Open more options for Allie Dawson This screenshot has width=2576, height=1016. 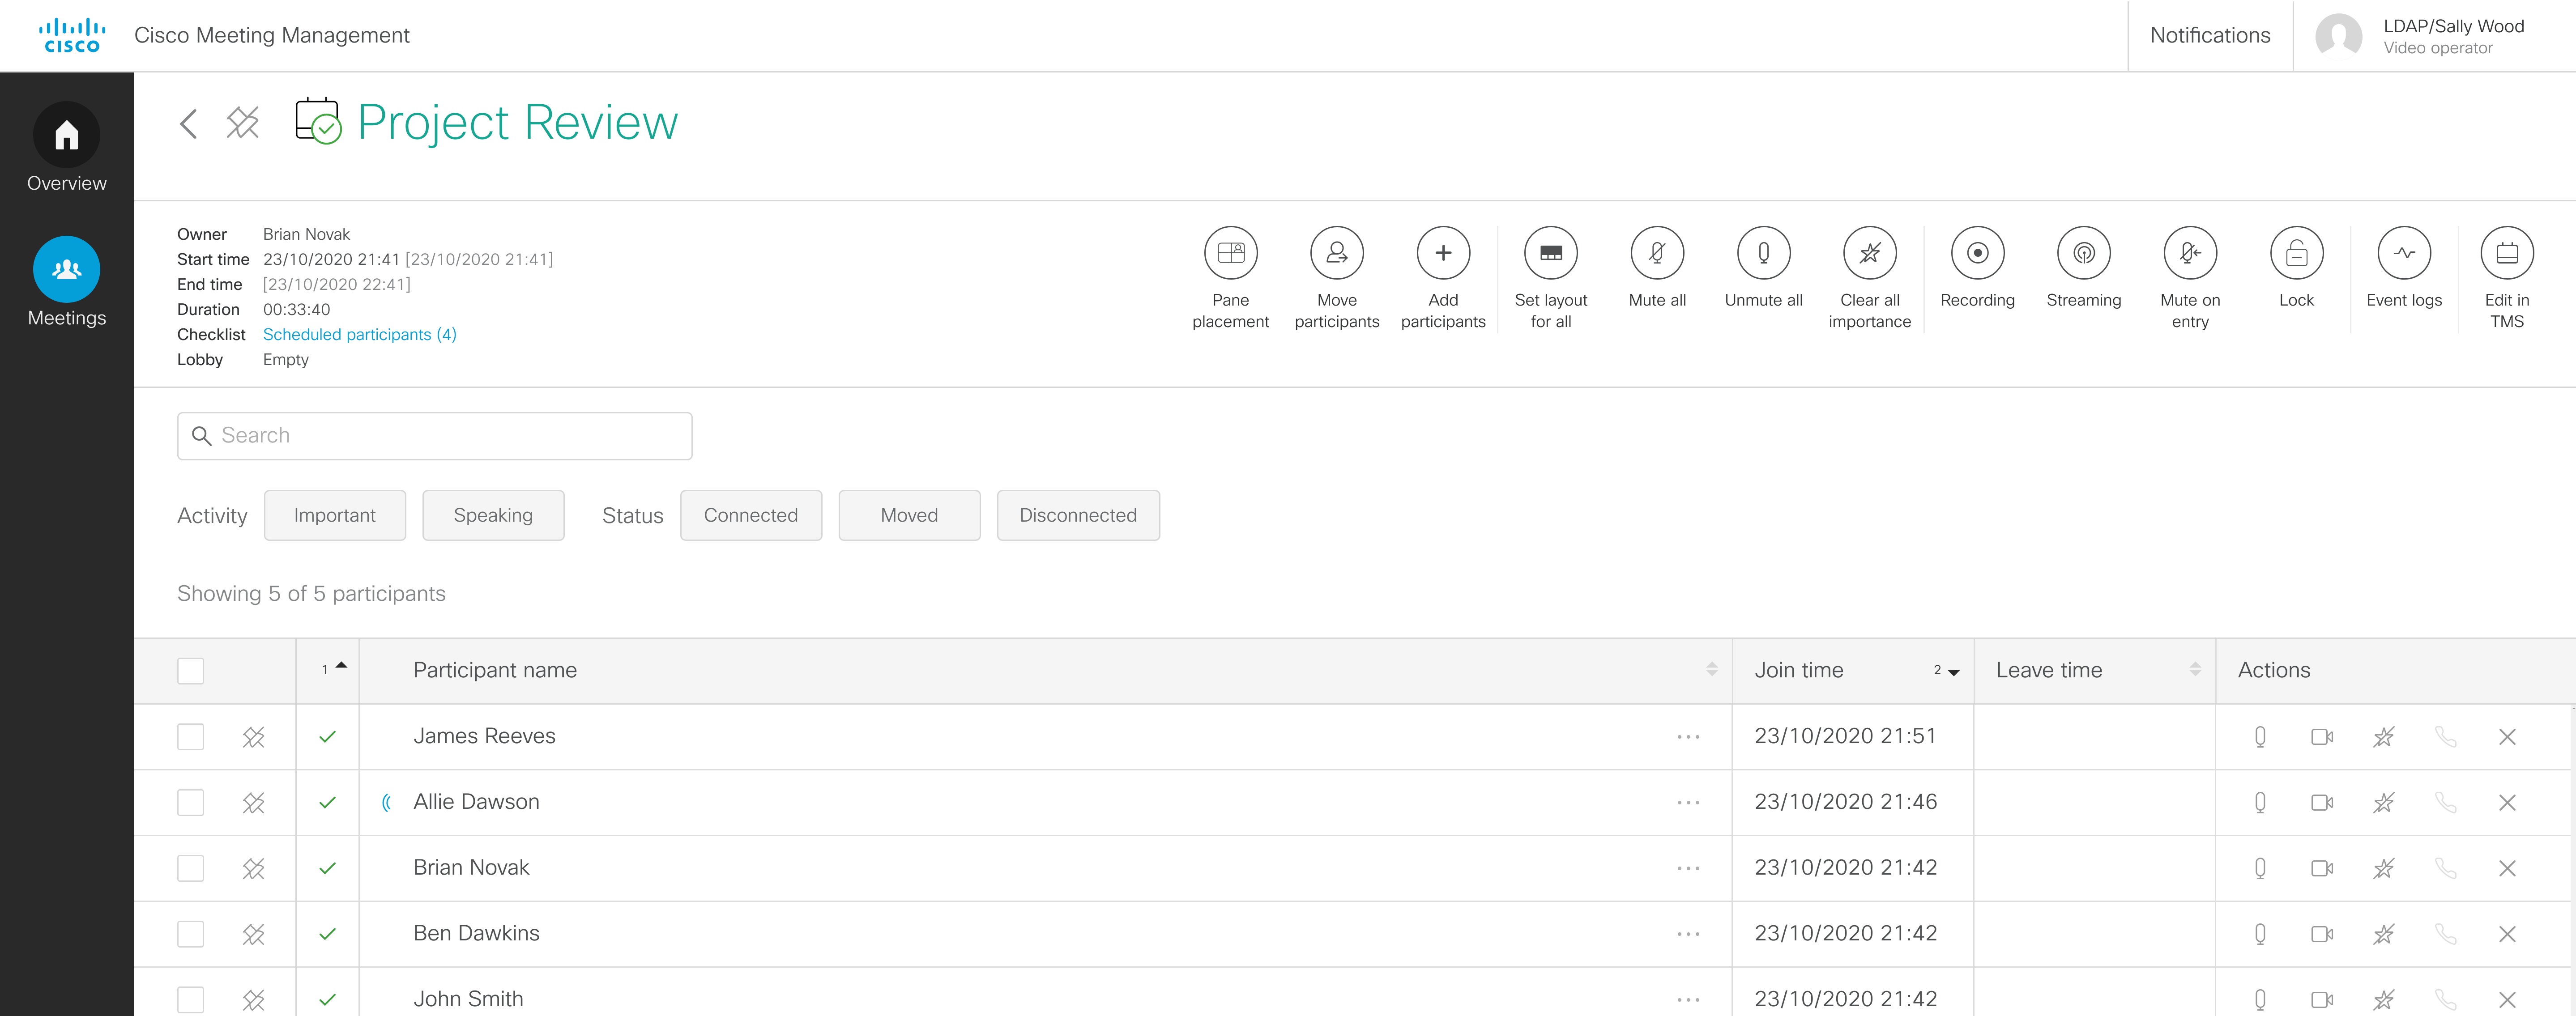pyautogui.click(x=1688, y=803)
